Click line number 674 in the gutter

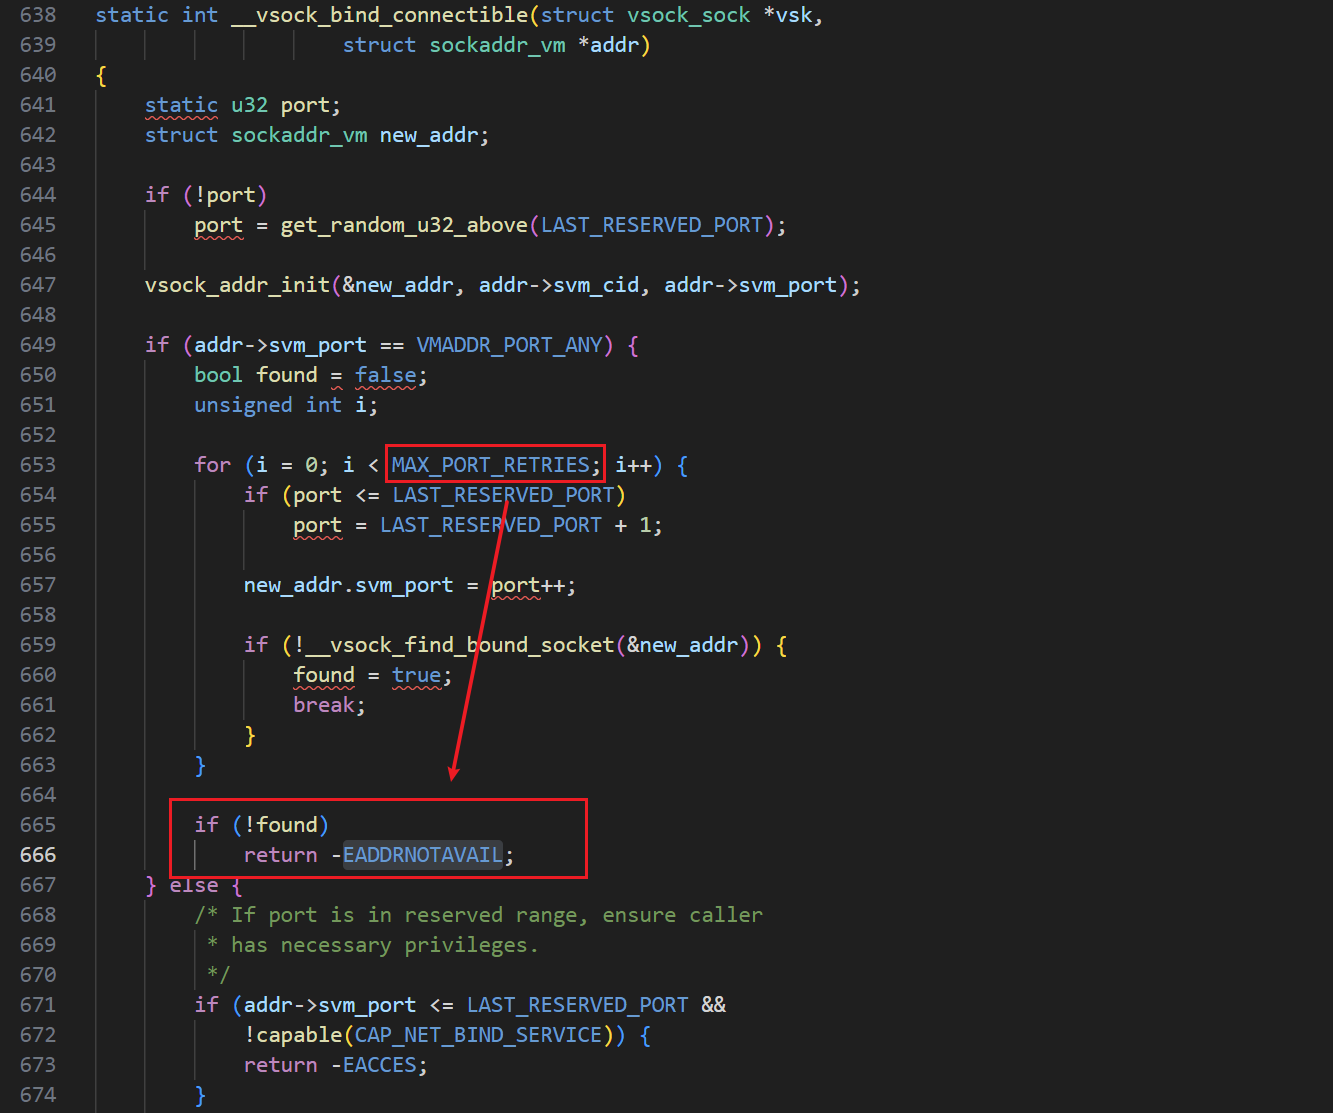(38, 1095)
